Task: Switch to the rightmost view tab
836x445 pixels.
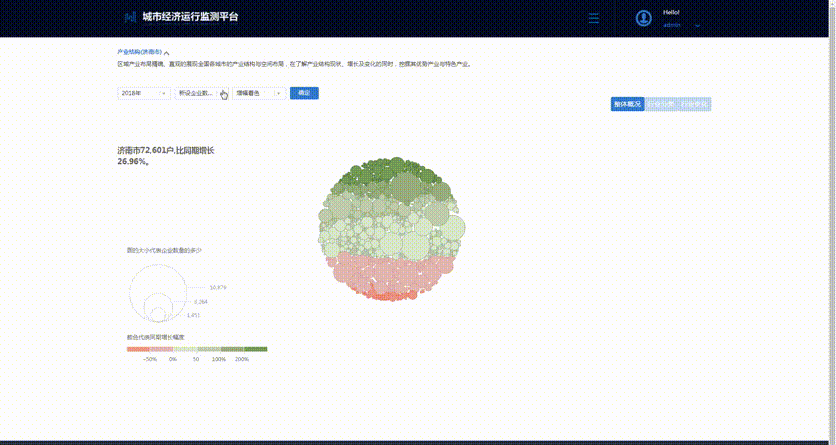Action: pyautogui.click(x=694, y=104)
